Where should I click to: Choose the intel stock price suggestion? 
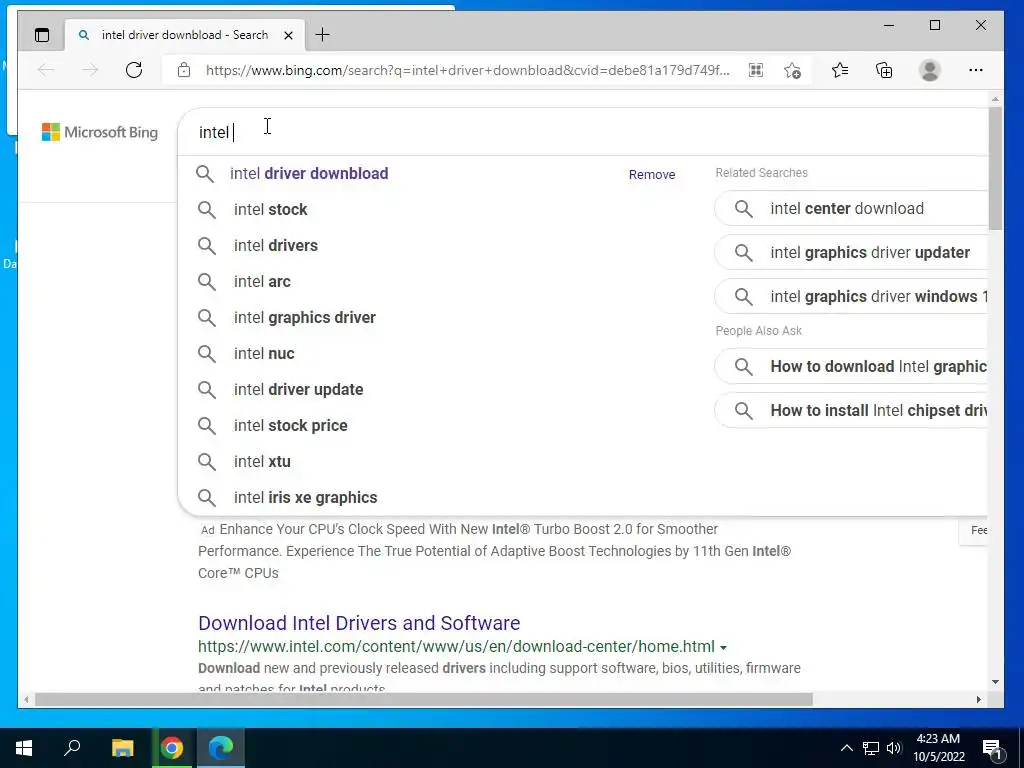click(291, 425)
